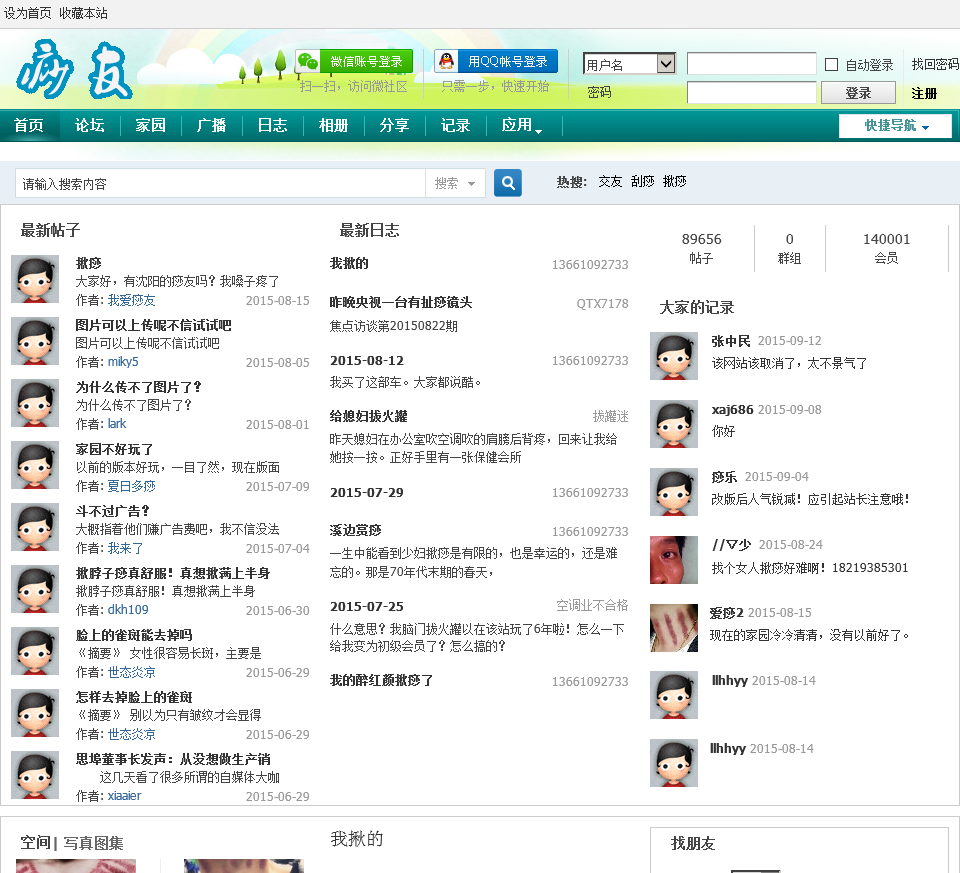Click the 注册 link
Viewport: 960px width, 873px height.
(x=924, y=93)
